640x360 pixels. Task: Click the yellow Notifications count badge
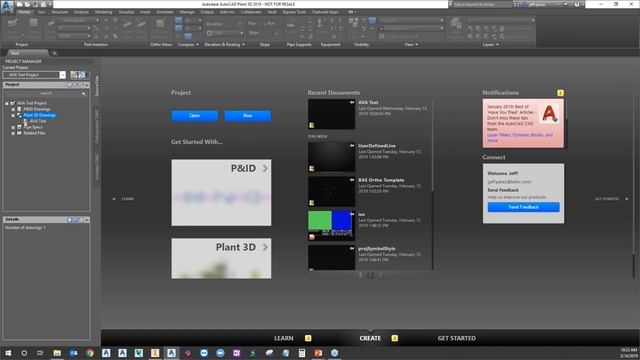[560, 93]
